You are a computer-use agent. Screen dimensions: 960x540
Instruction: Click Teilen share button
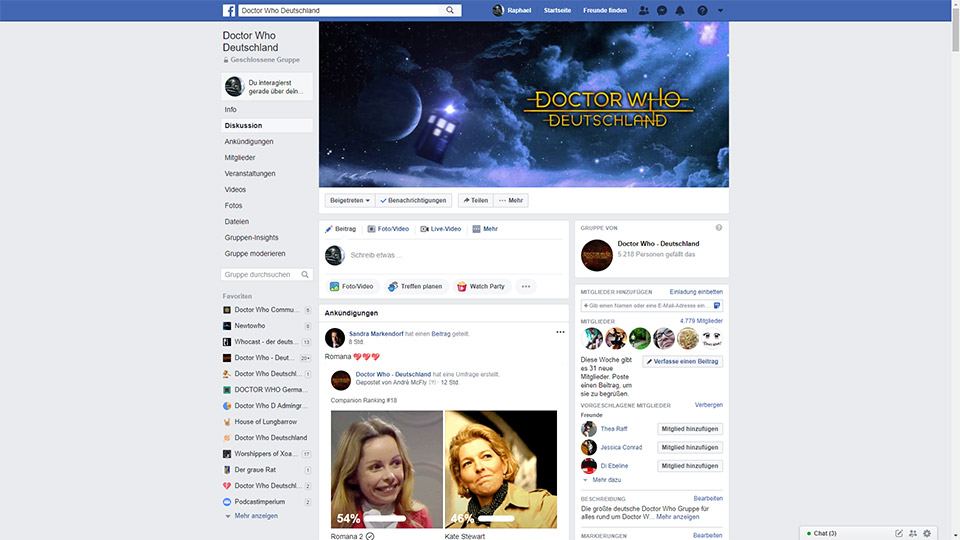pos(475,200)
